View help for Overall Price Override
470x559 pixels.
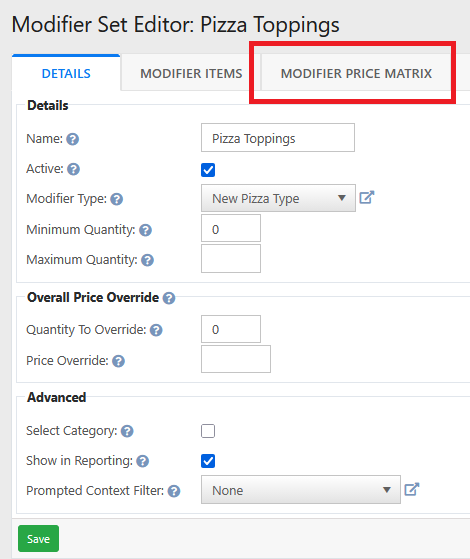tap(169, 298)
